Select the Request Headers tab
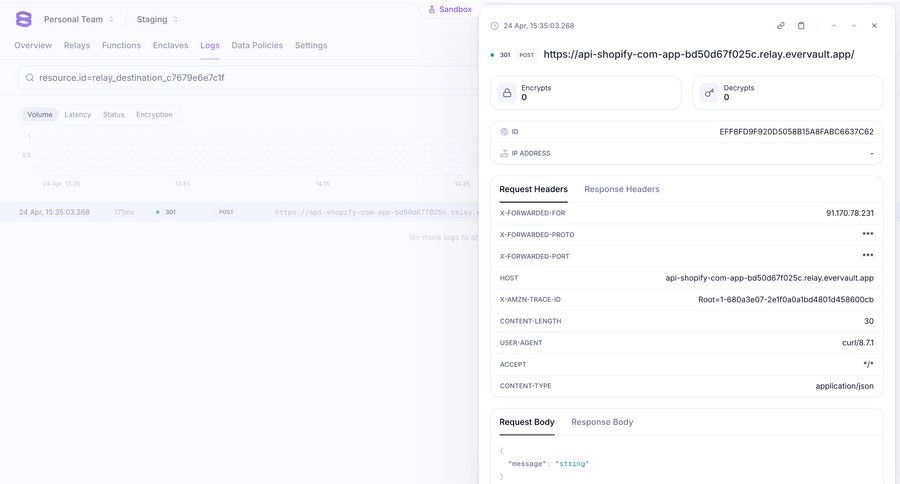Screen dimensions: 900x484 tap(533, 189)
